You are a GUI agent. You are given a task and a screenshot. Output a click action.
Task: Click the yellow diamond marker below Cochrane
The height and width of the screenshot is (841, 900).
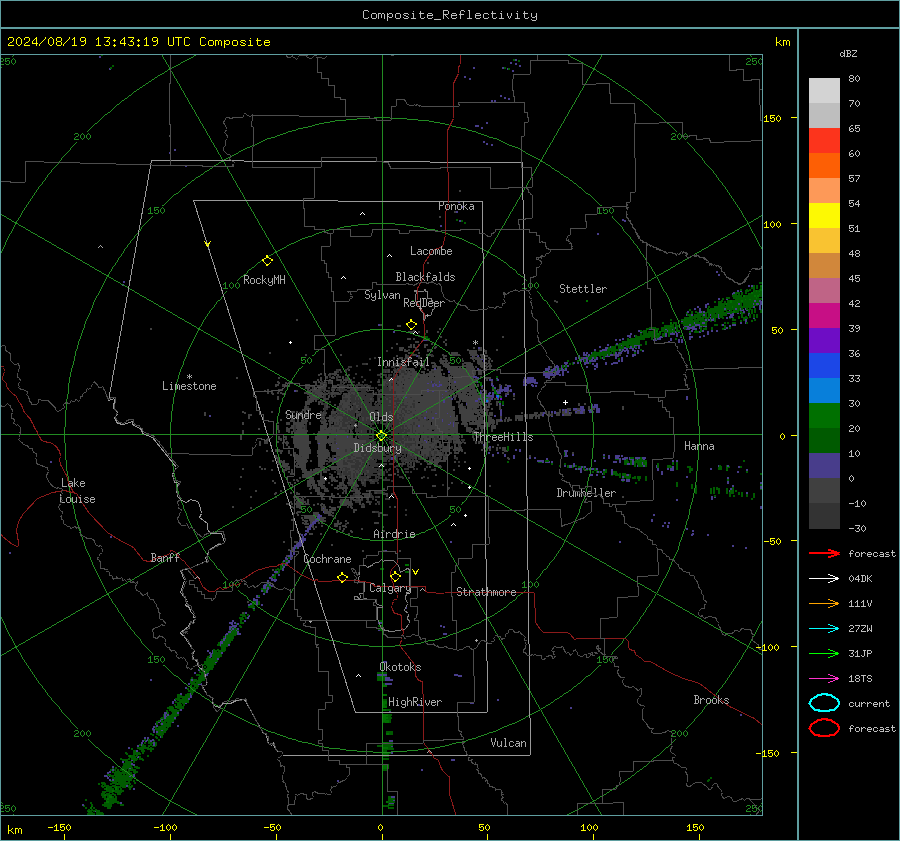(x=343, y=577)
